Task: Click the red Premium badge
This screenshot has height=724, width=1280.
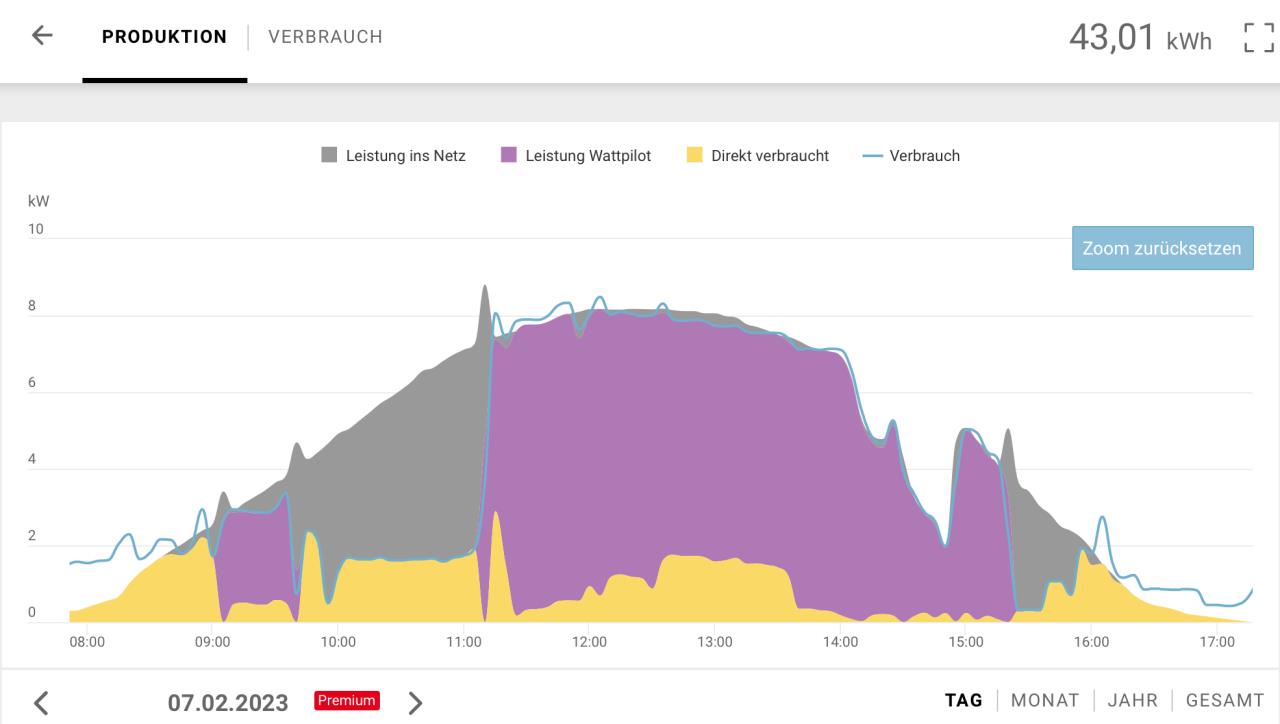Action: point(346,701)
